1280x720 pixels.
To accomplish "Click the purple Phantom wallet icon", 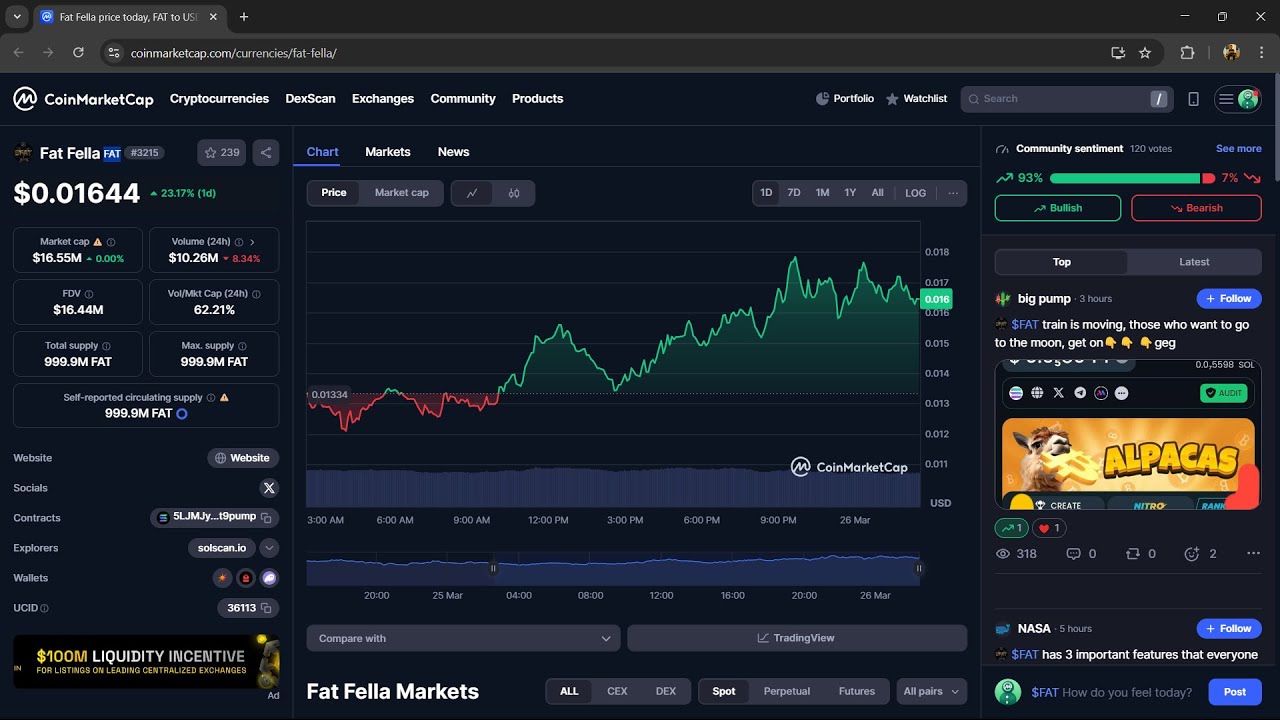I will click(269, 578).
